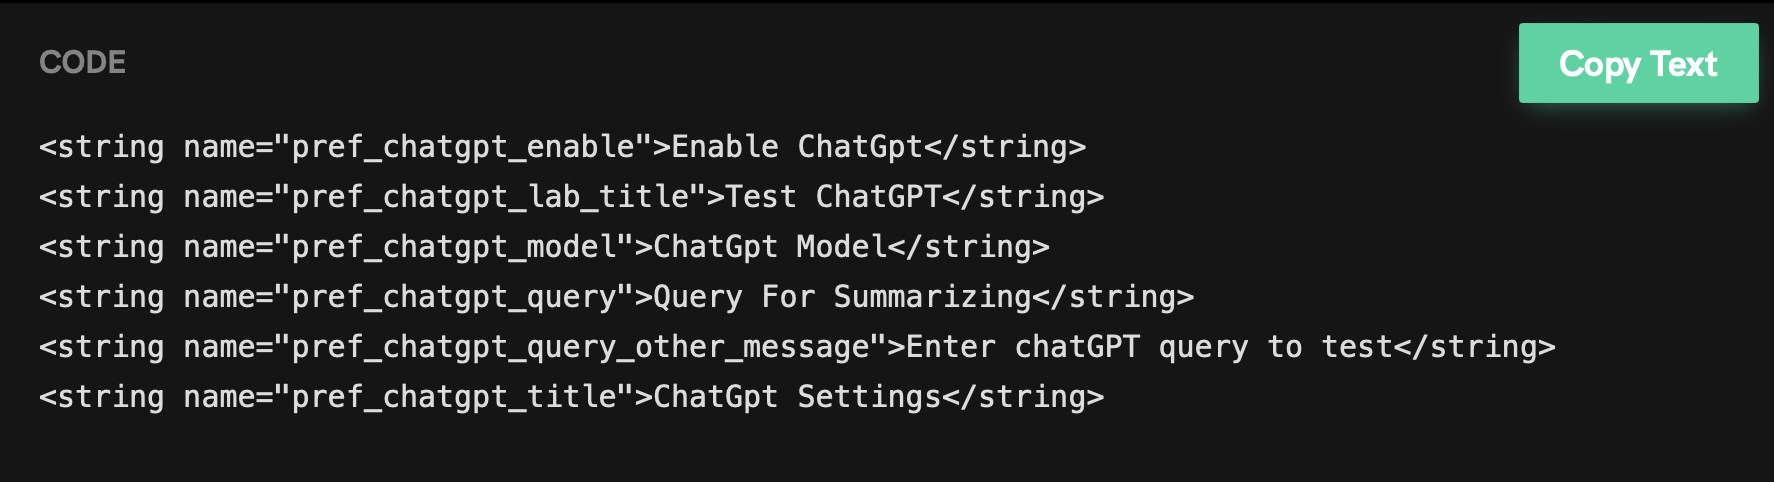Click the "ChatGpt Settings" string value

click(797, 397)
